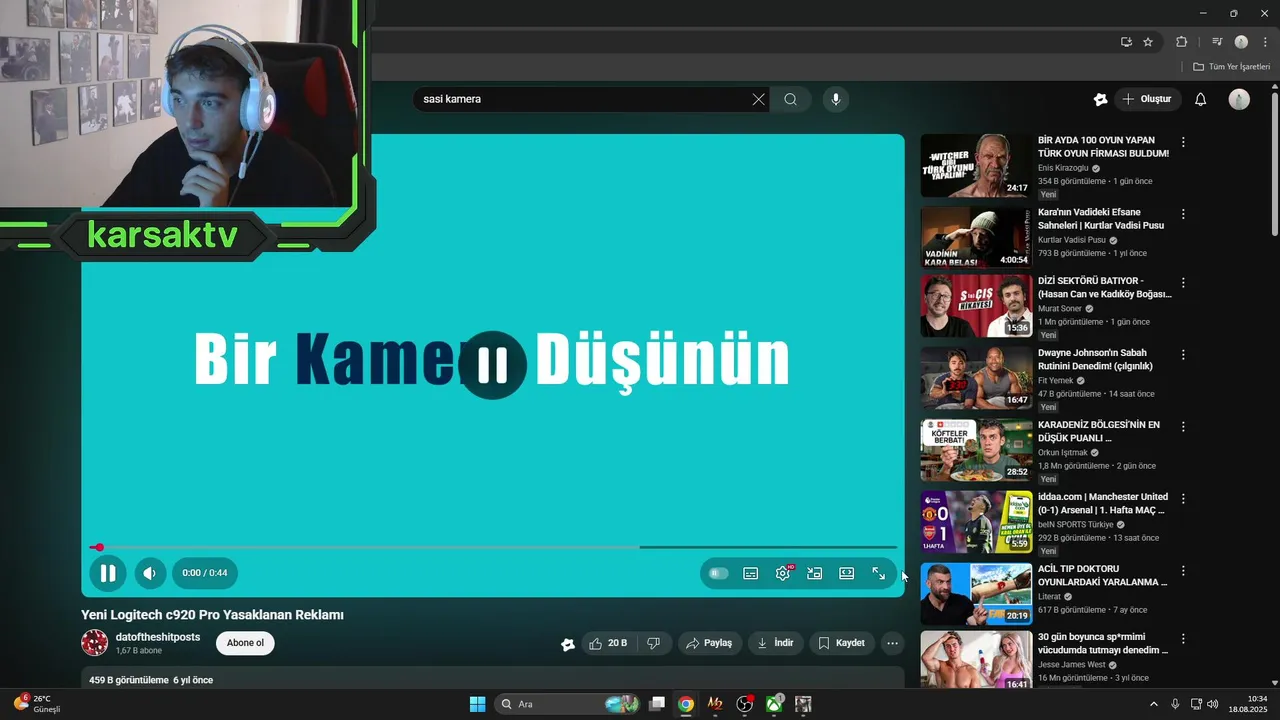The image size is (1280, 720).
Task: Seek on the video progress bar
Action: click(x=493, y=547)
